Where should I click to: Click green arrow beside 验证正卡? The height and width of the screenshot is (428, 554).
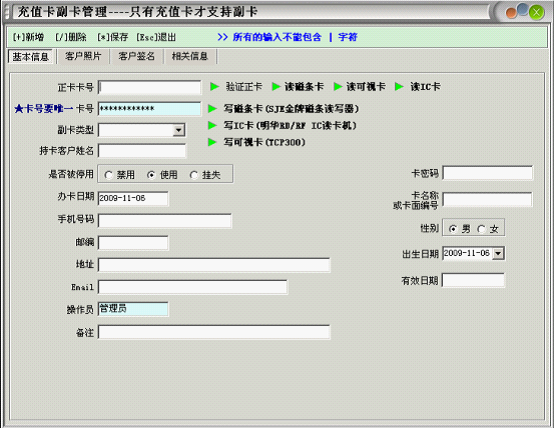pyautogui.click(x=214, y=86)
